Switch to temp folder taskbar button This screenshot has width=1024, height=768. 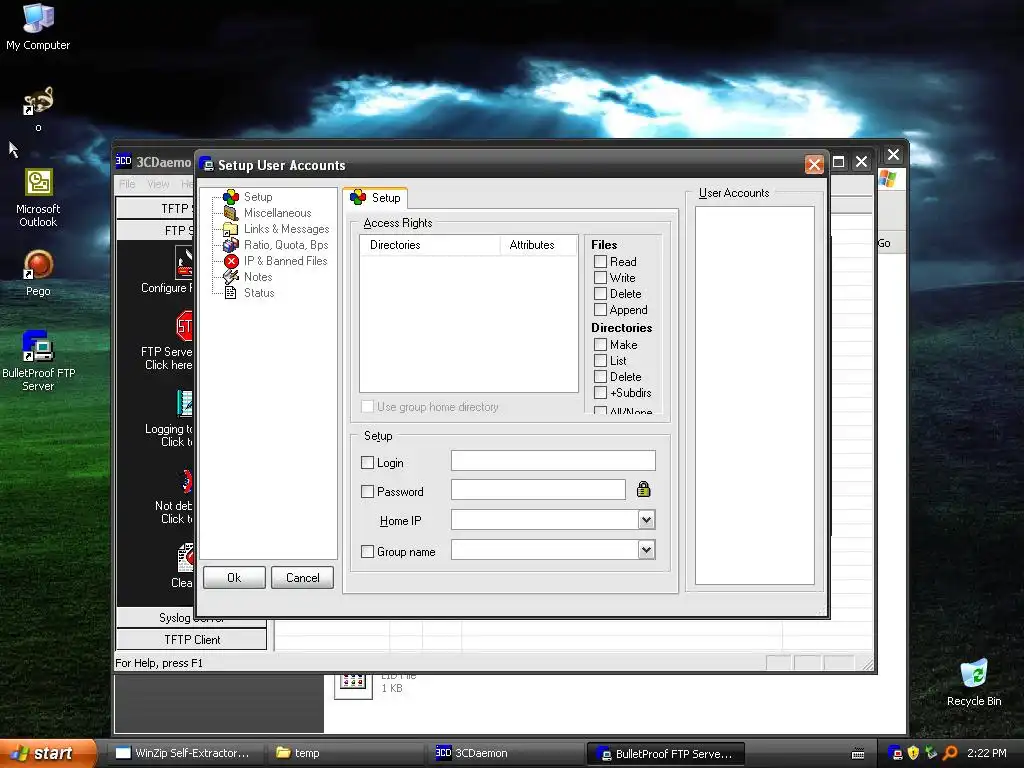pos(345,753)
